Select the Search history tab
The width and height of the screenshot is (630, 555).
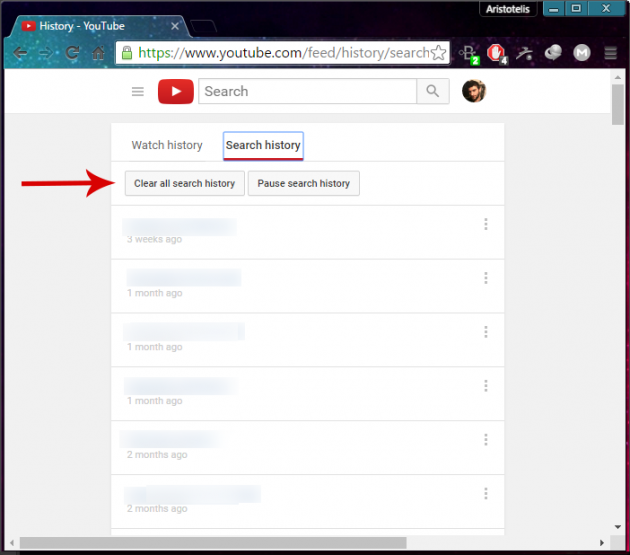click(x=263, y=145)
